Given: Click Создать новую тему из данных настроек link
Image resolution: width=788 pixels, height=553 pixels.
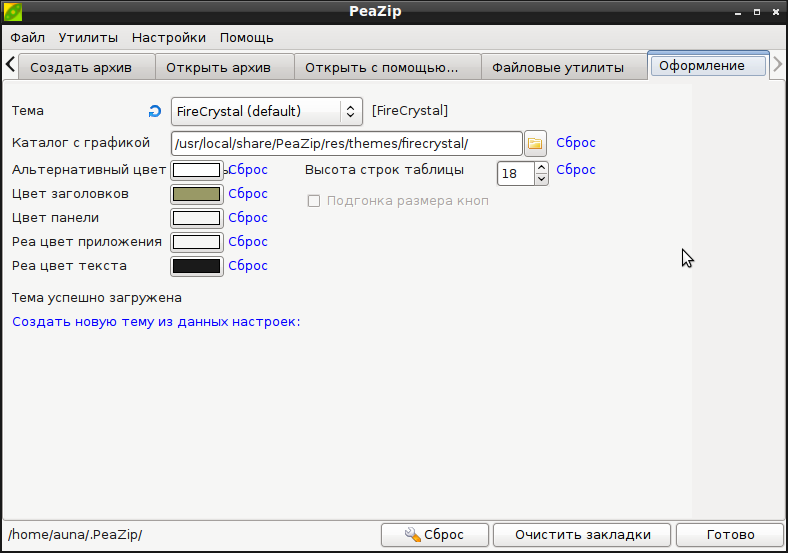Looking at the screenshot, I should [156, 322].
